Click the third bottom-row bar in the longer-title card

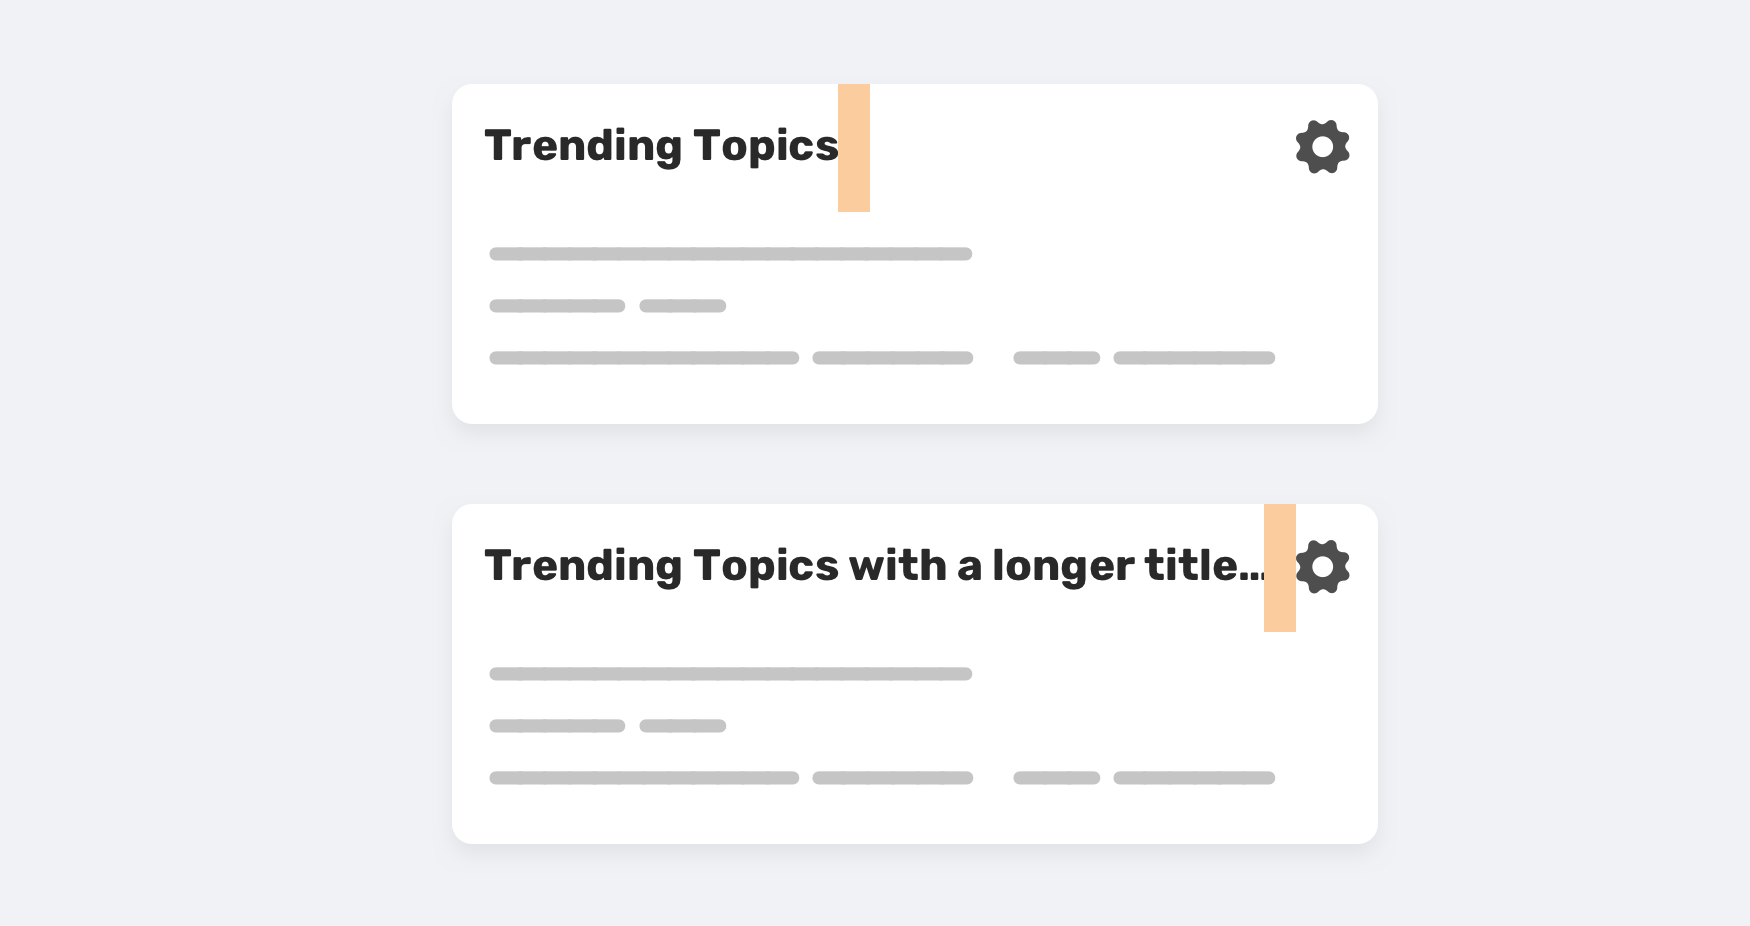coord(1056,778)
